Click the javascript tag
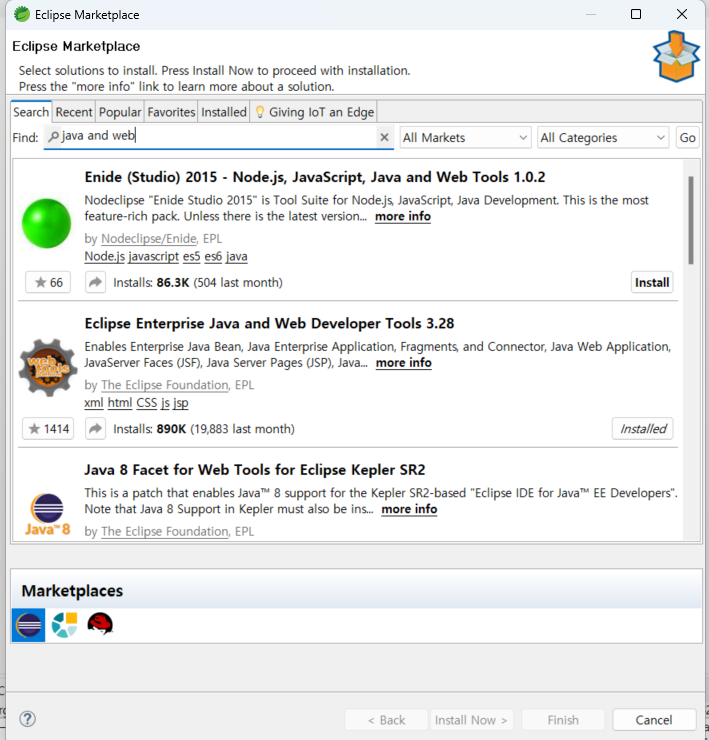Viewport: 709px width, 740px height. coord(154,256)
